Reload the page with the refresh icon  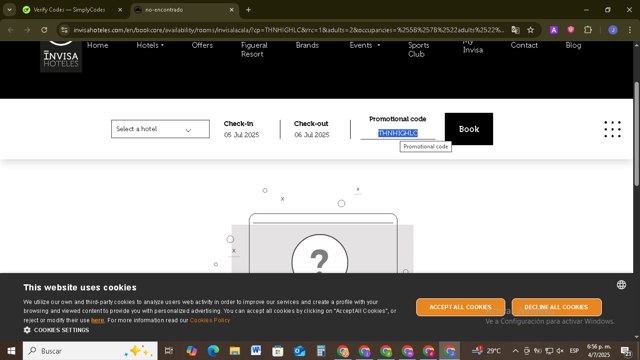tap(44, 30)
